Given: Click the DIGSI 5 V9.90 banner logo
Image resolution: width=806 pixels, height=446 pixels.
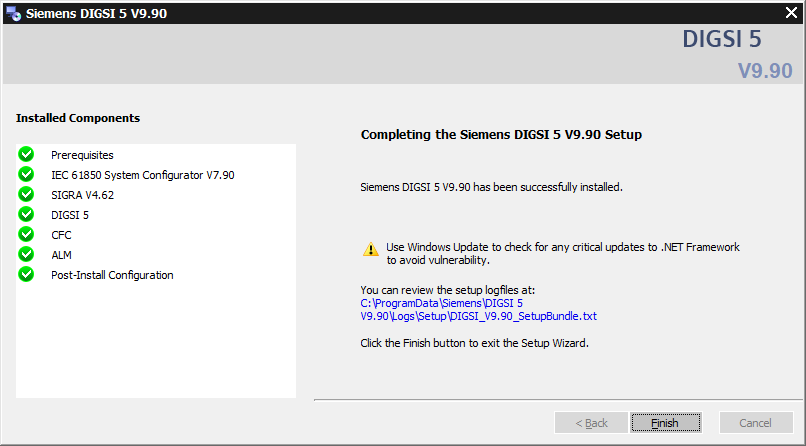Looking at the screenshot, I should point(738,54).
